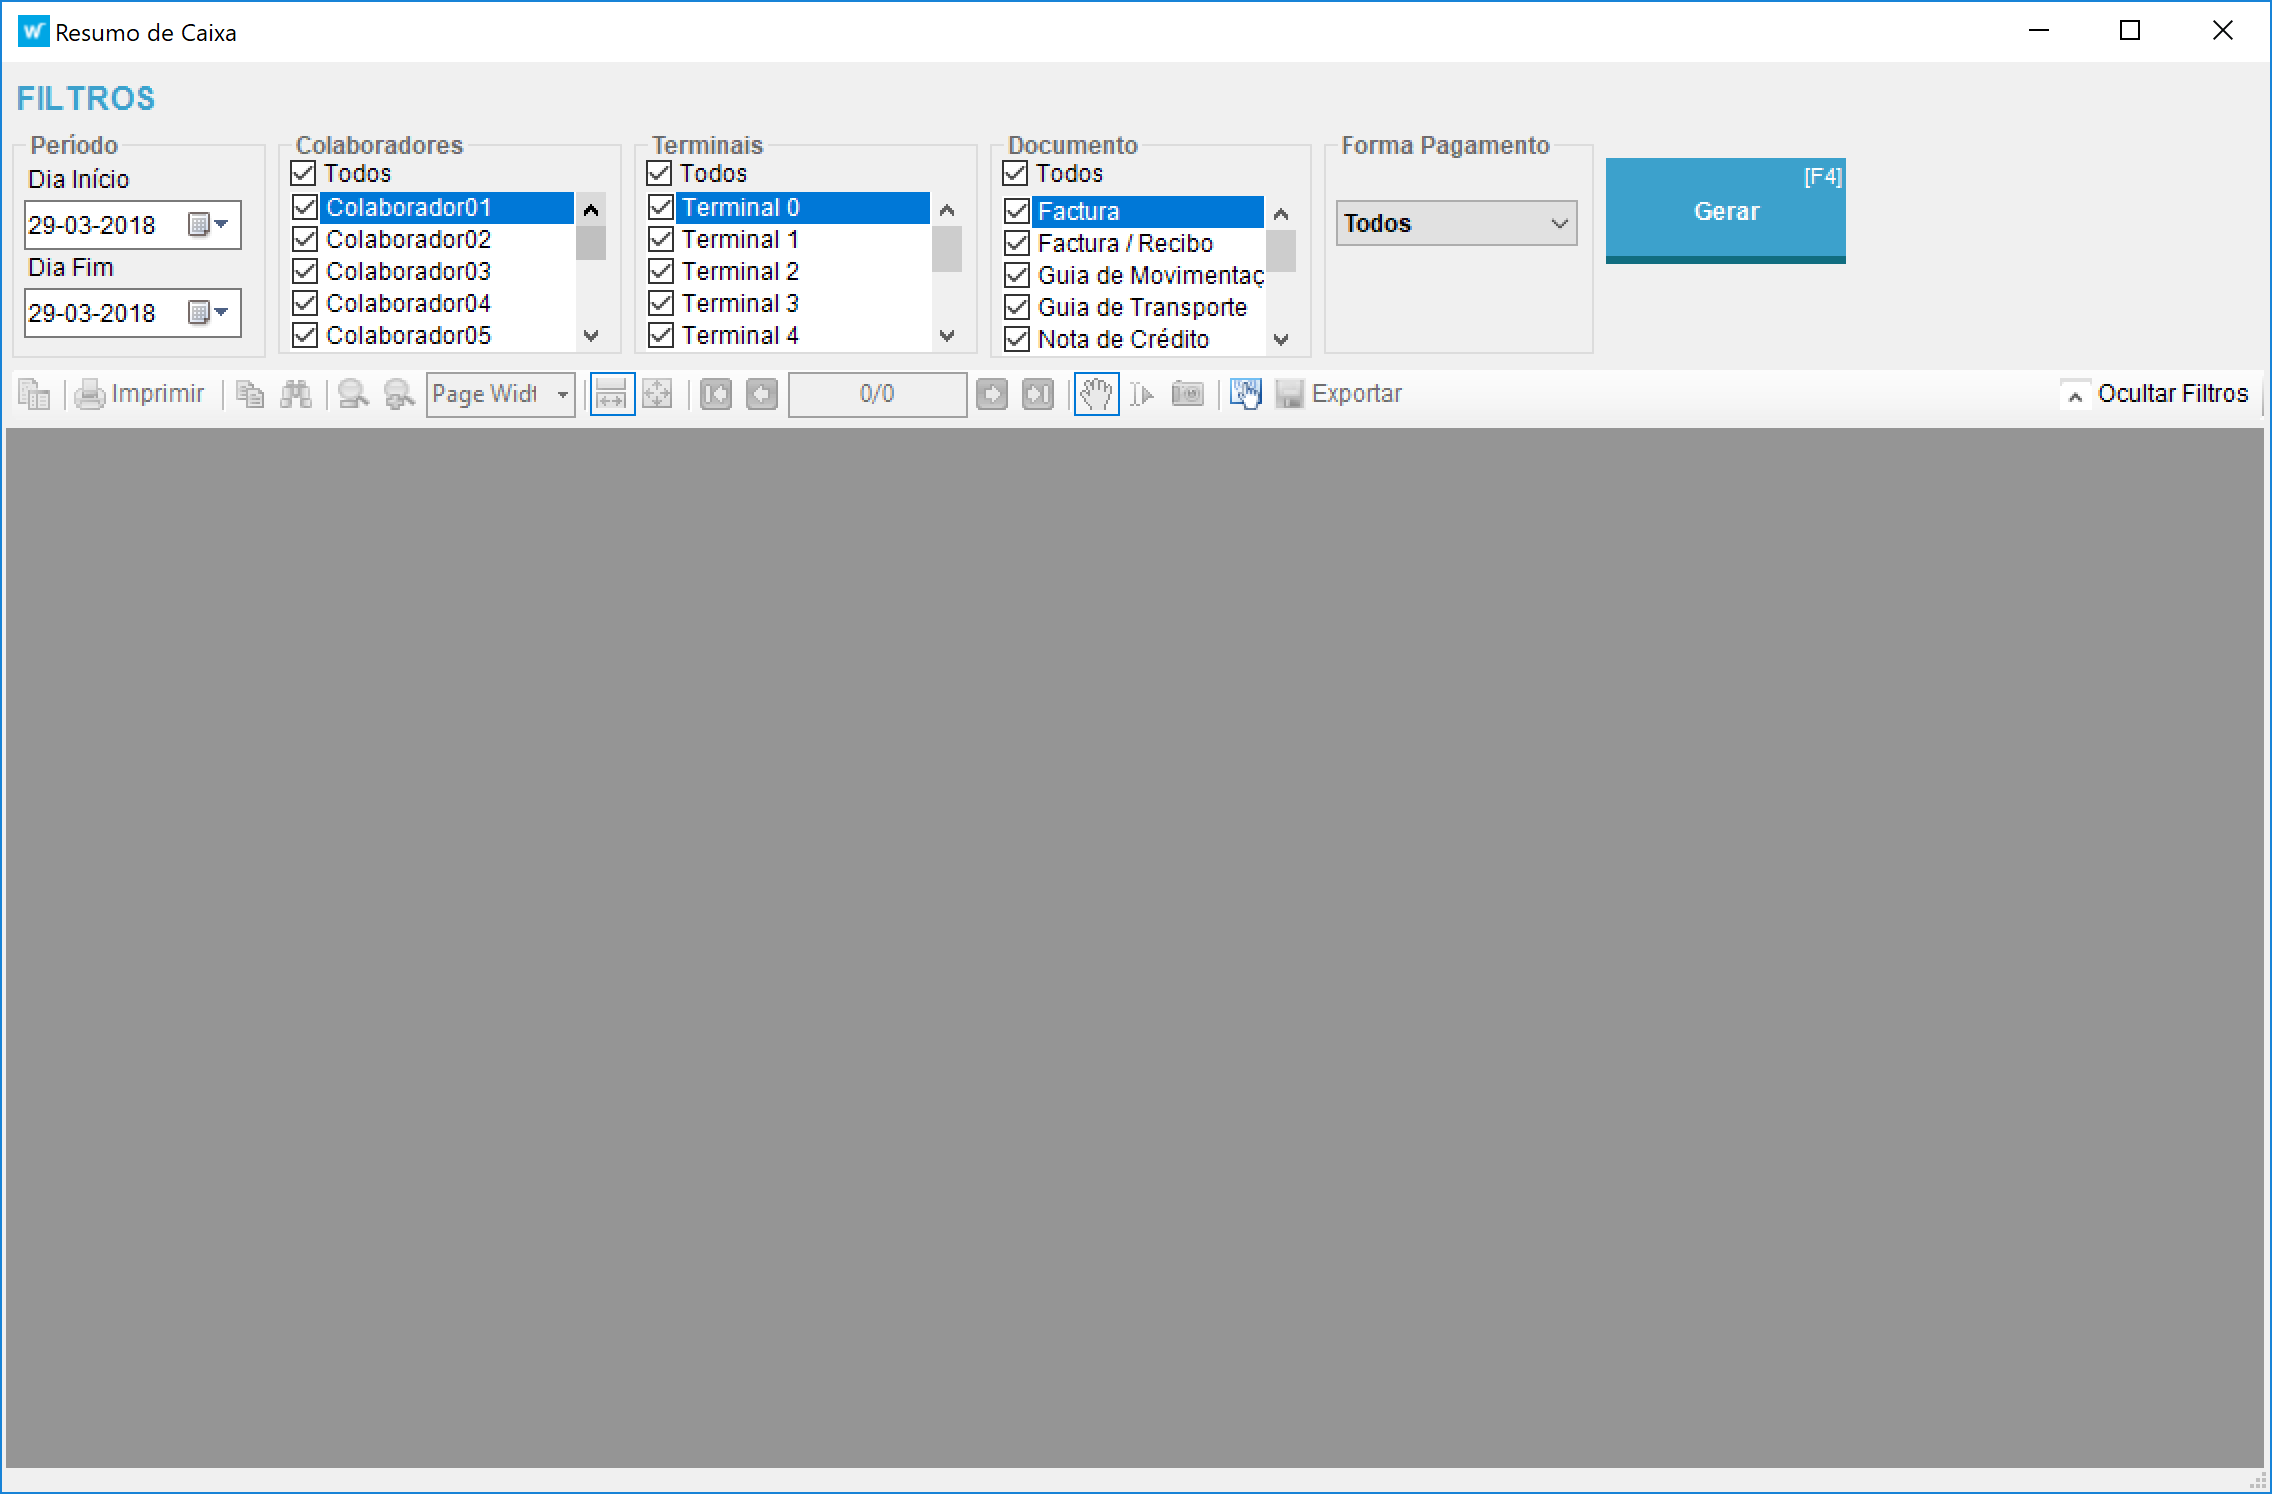Click the Imprimir printer icon

90,395
